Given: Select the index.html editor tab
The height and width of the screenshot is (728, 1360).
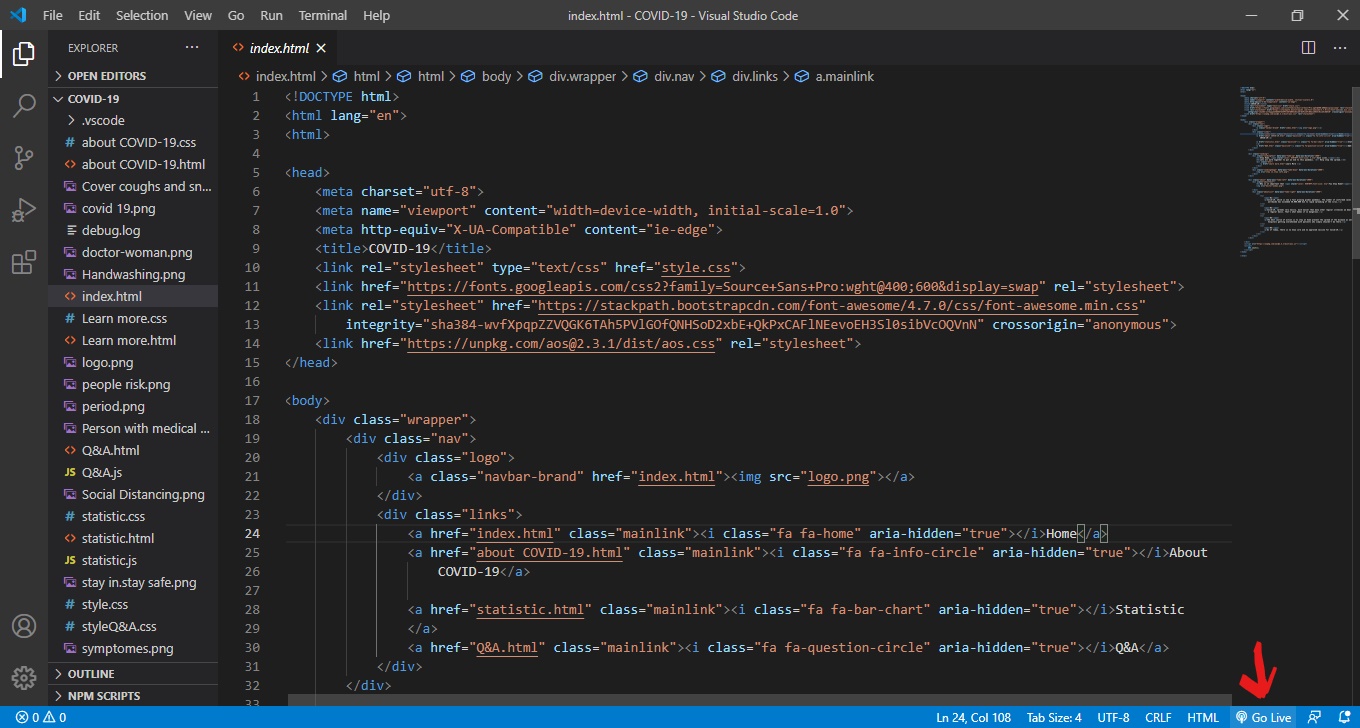Looking at the screenshot, I should (x=278, y=47).
